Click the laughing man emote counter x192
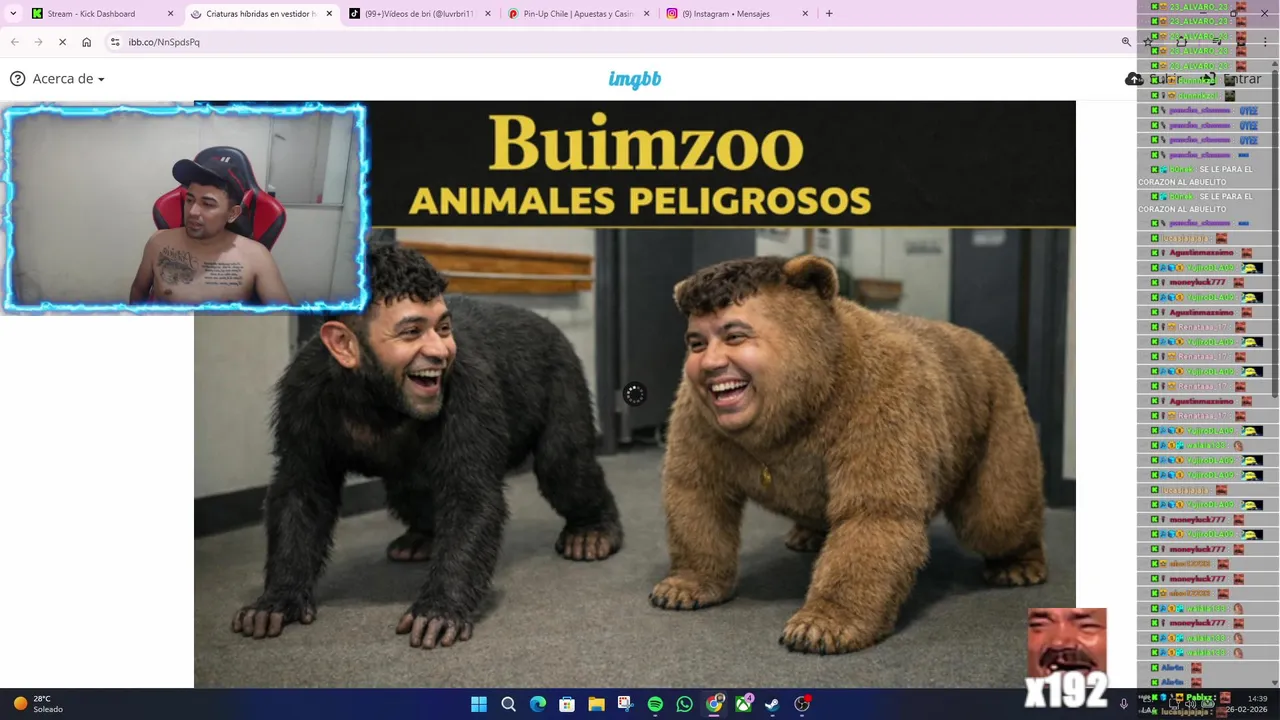Screen dimensions: 1280x720 click(1067, 658)
